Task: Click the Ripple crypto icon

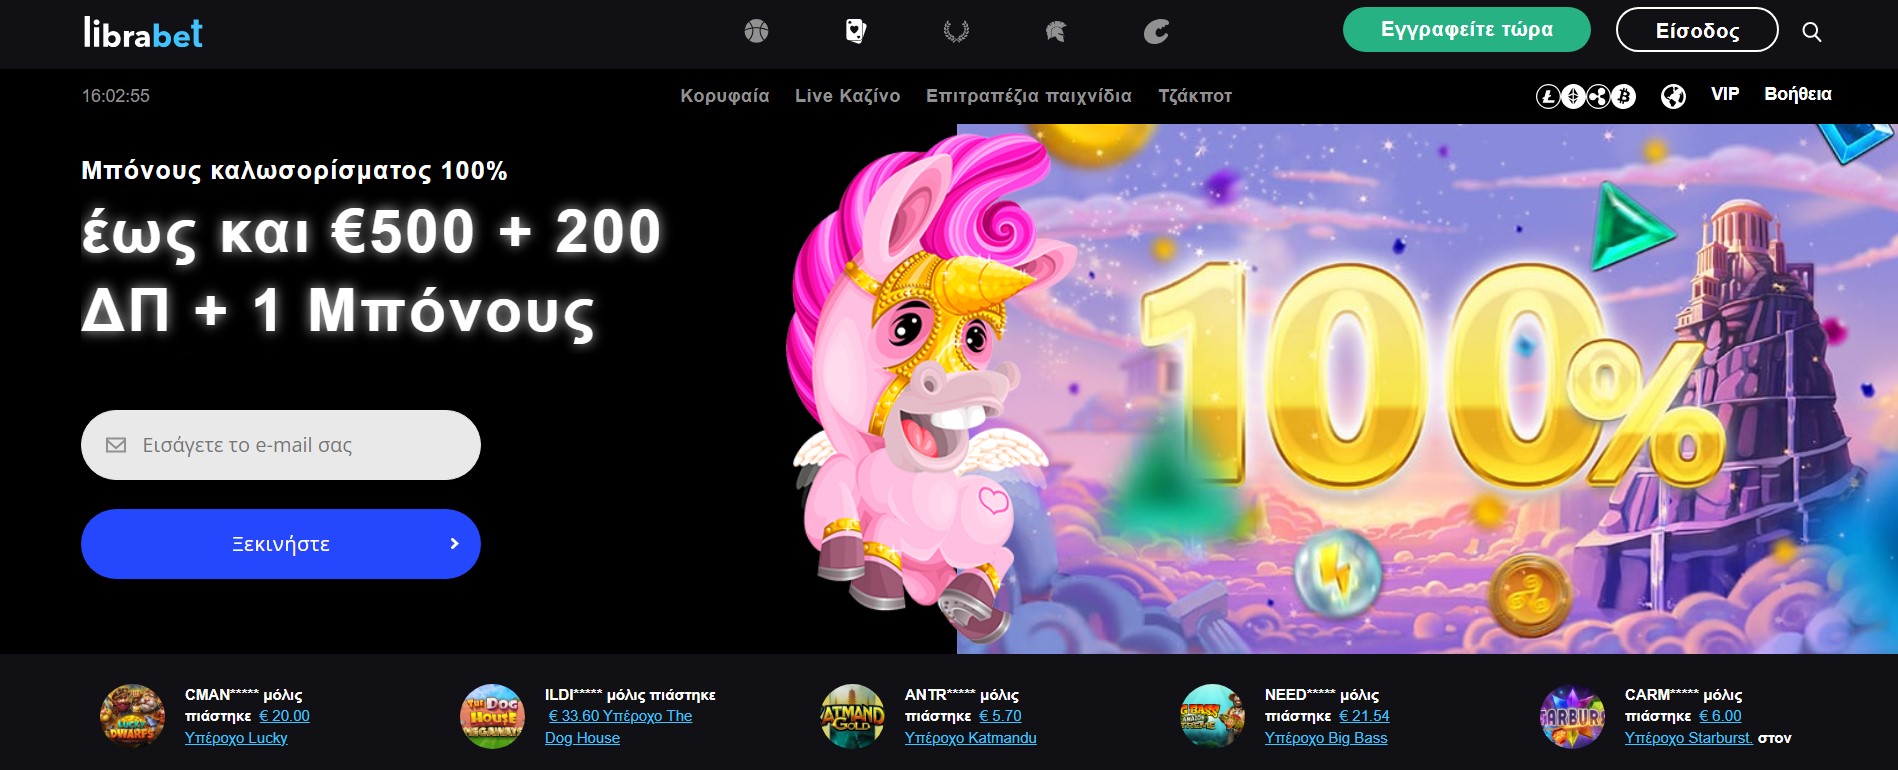Action: (x=1598, y=96)
